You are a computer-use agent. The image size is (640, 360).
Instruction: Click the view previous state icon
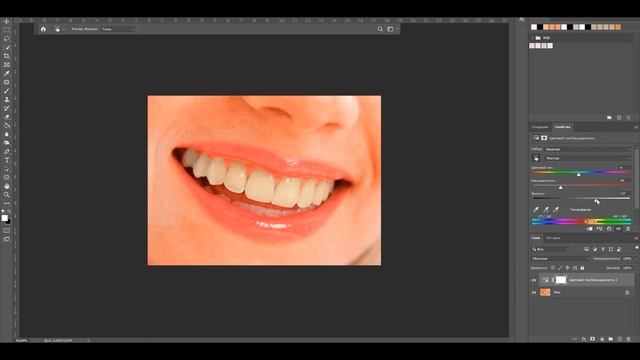(x=599, y=229)
